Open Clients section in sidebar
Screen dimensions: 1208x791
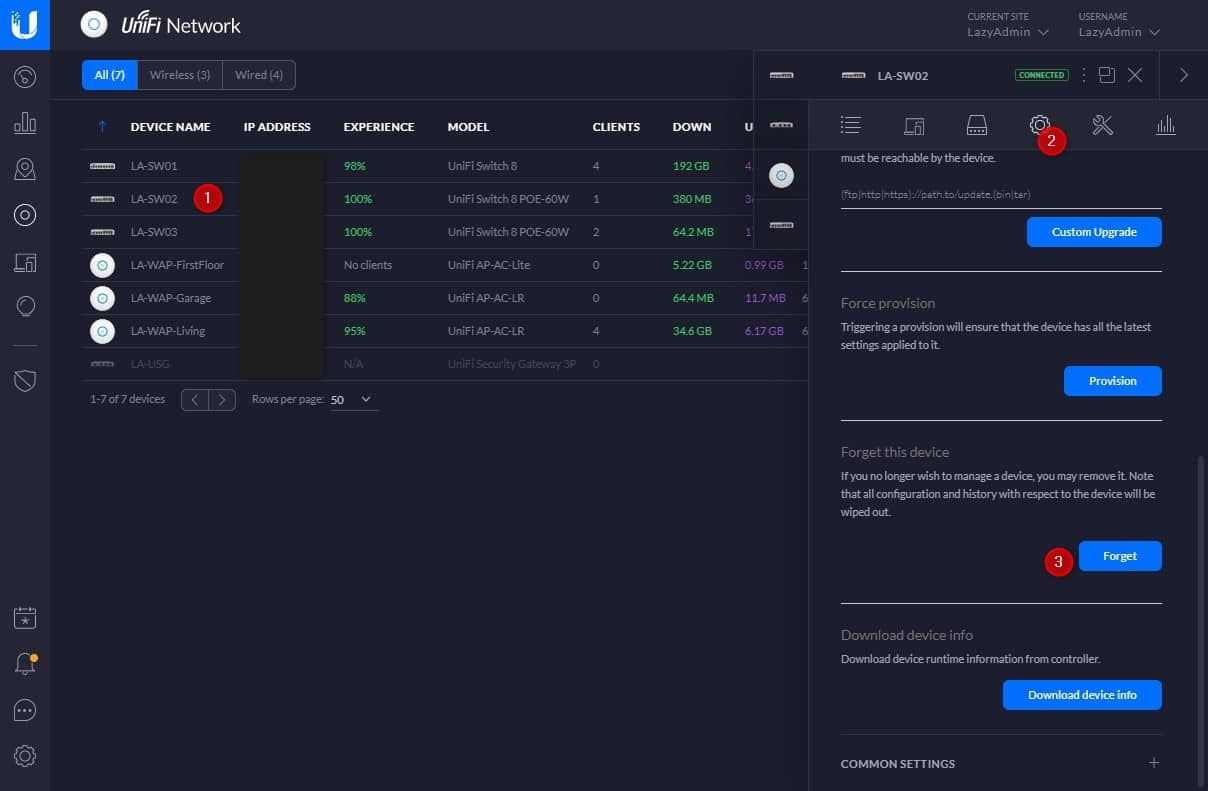pyautogui.click(x=25, y=262)
